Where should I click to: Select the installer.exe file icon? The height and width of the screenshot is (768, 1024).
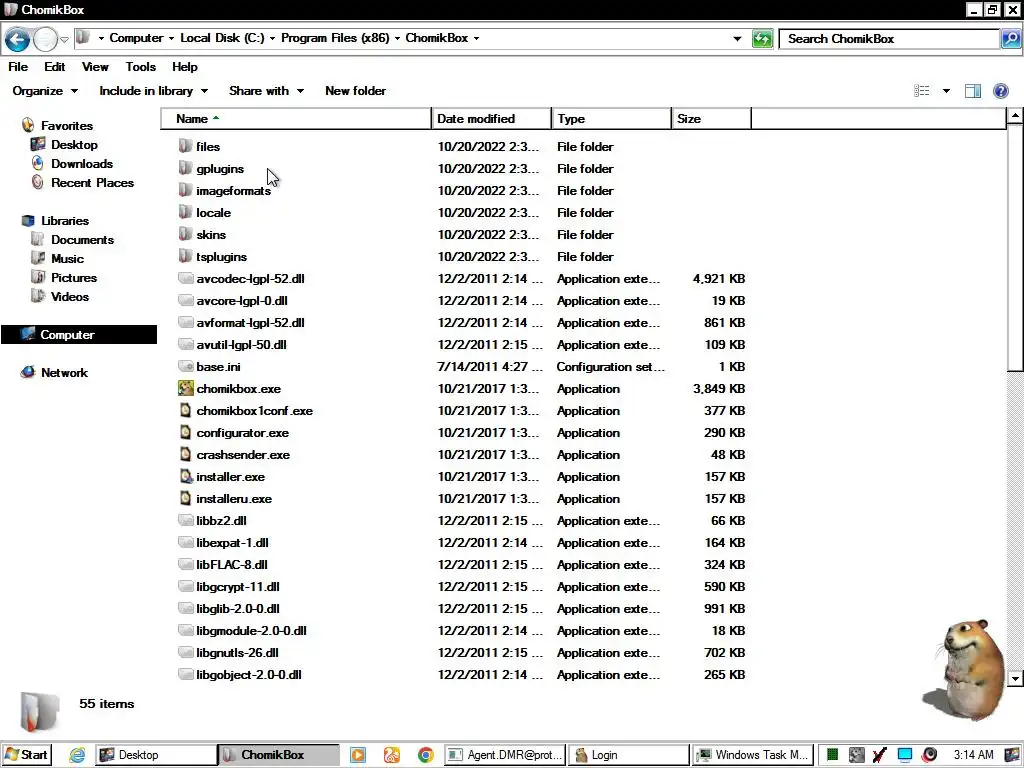[185, 477]
